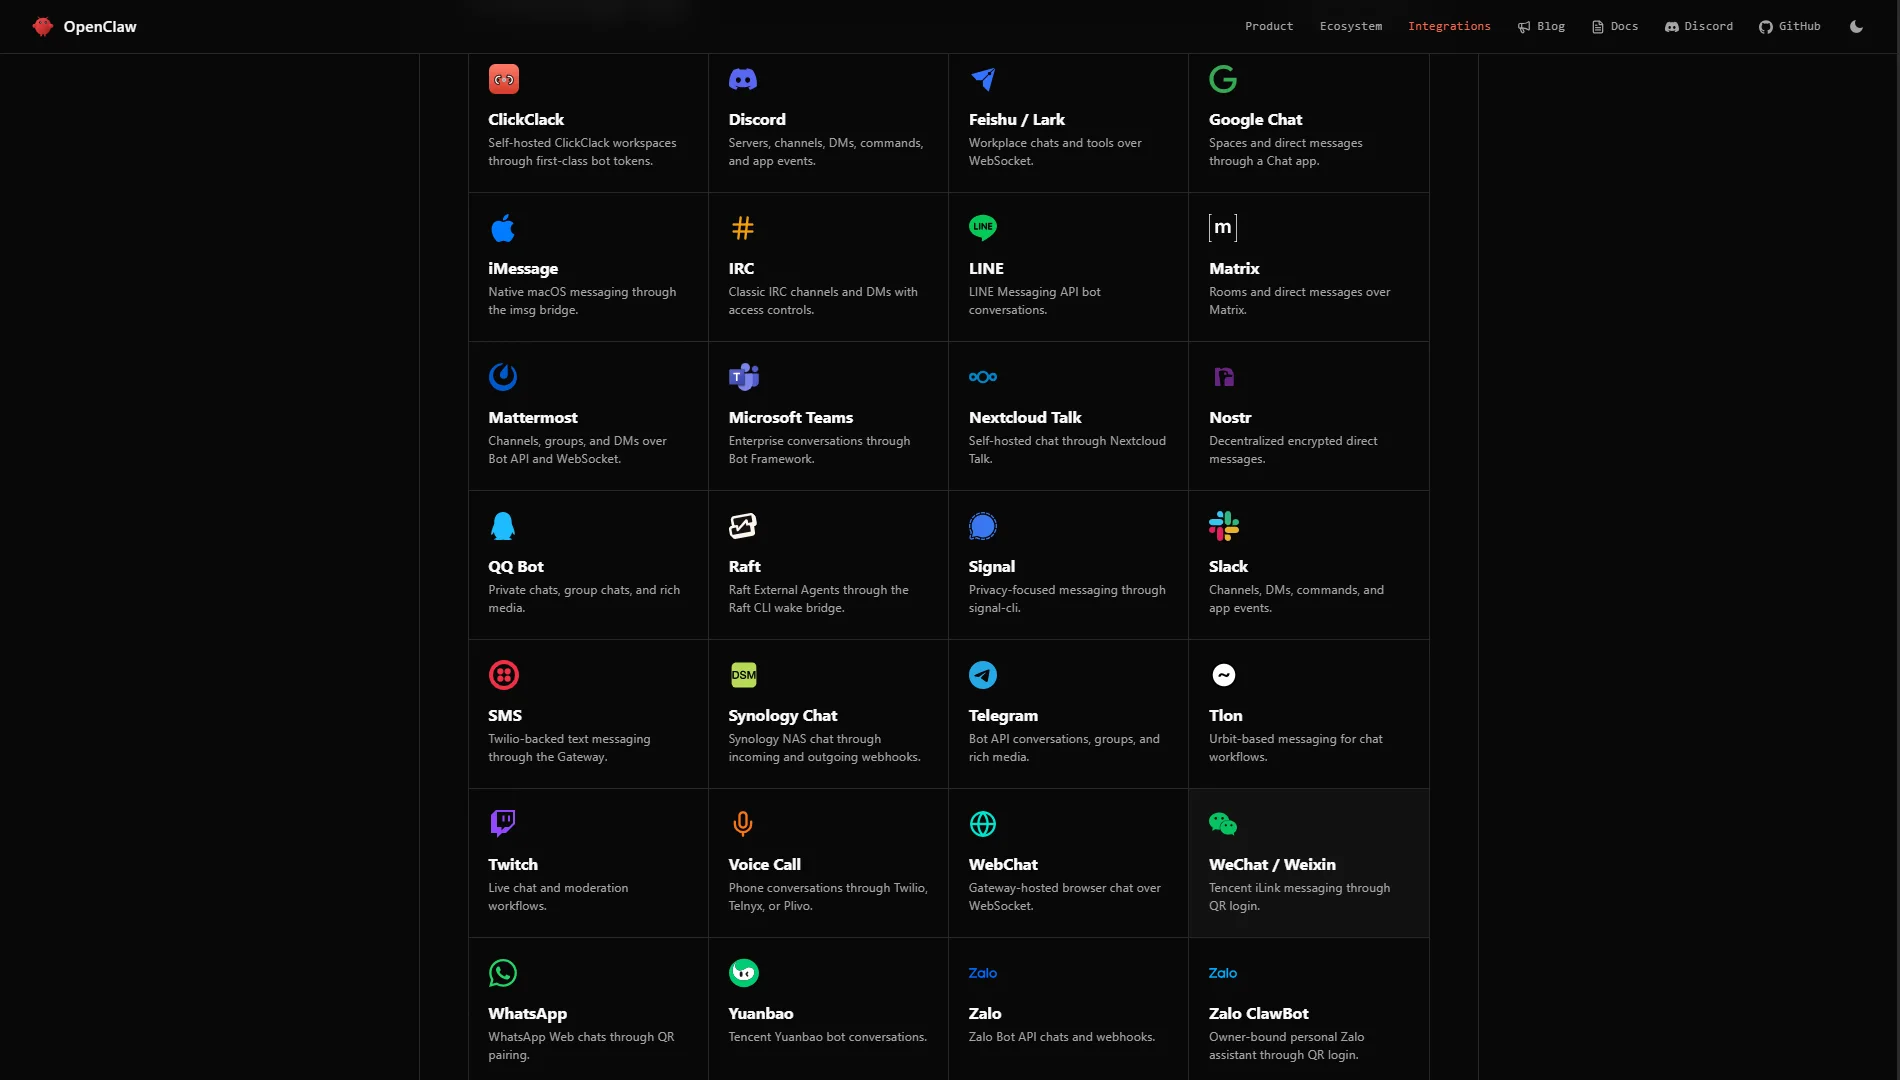The width and height of the screenshot is (1900, 1080).
Task: Open the Mattermost integration title
Action: click(533, 418)
